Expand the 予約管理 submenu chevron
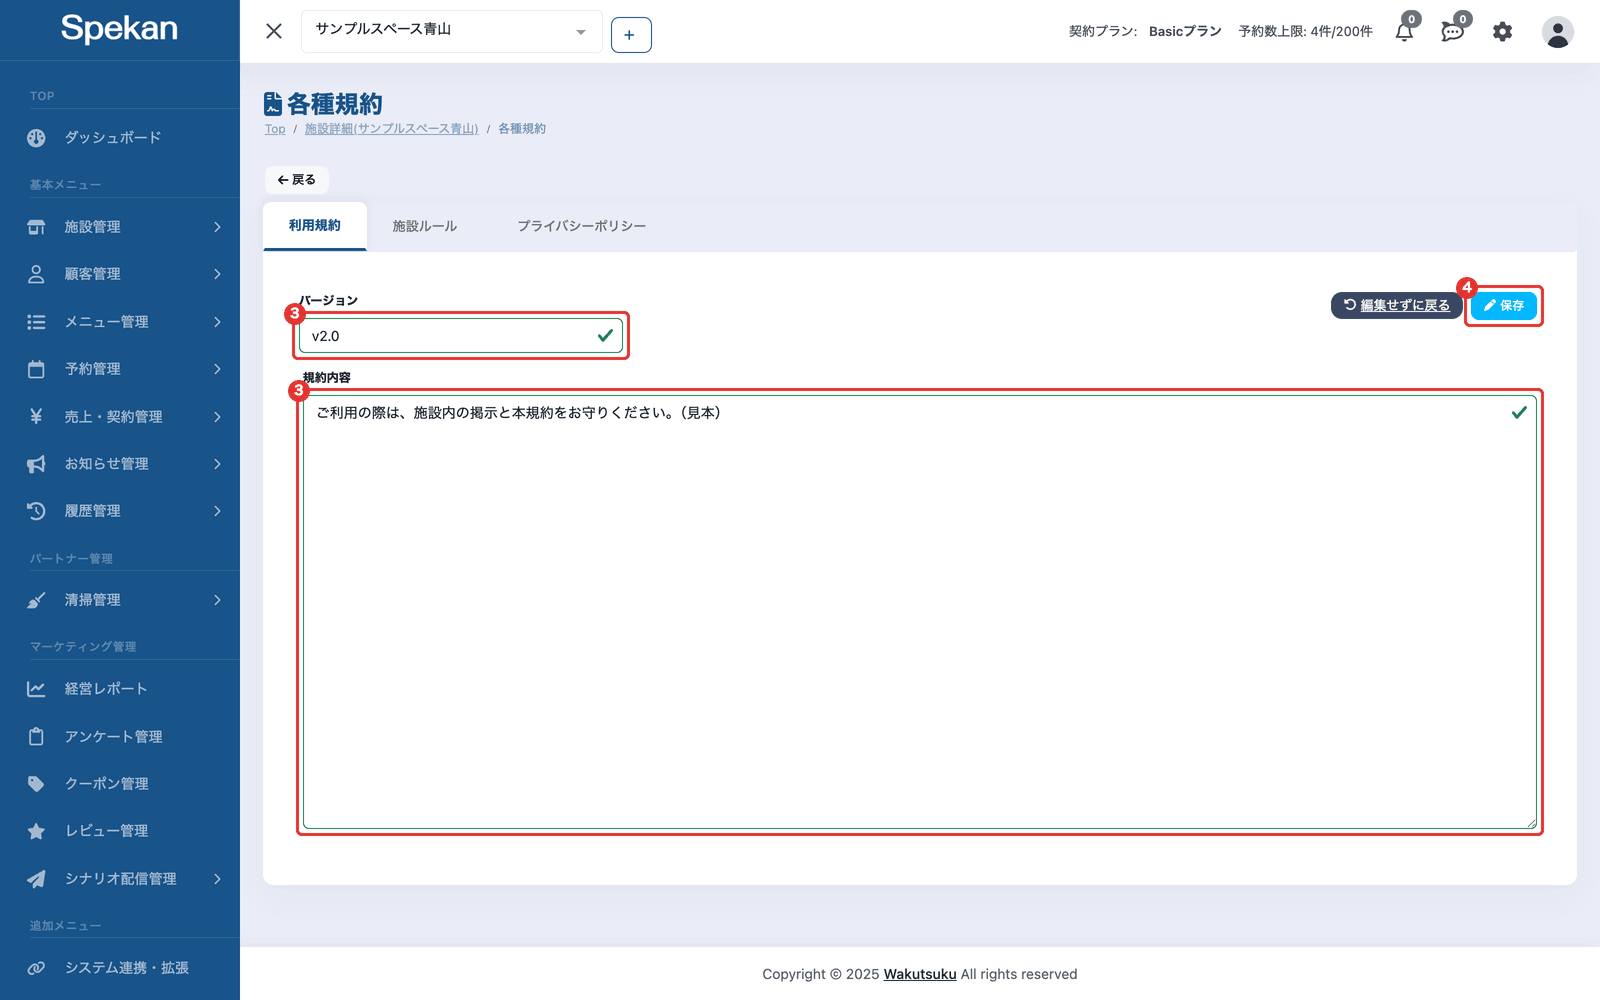Screen dimensions: 1600x1000 tap(217, 369)
